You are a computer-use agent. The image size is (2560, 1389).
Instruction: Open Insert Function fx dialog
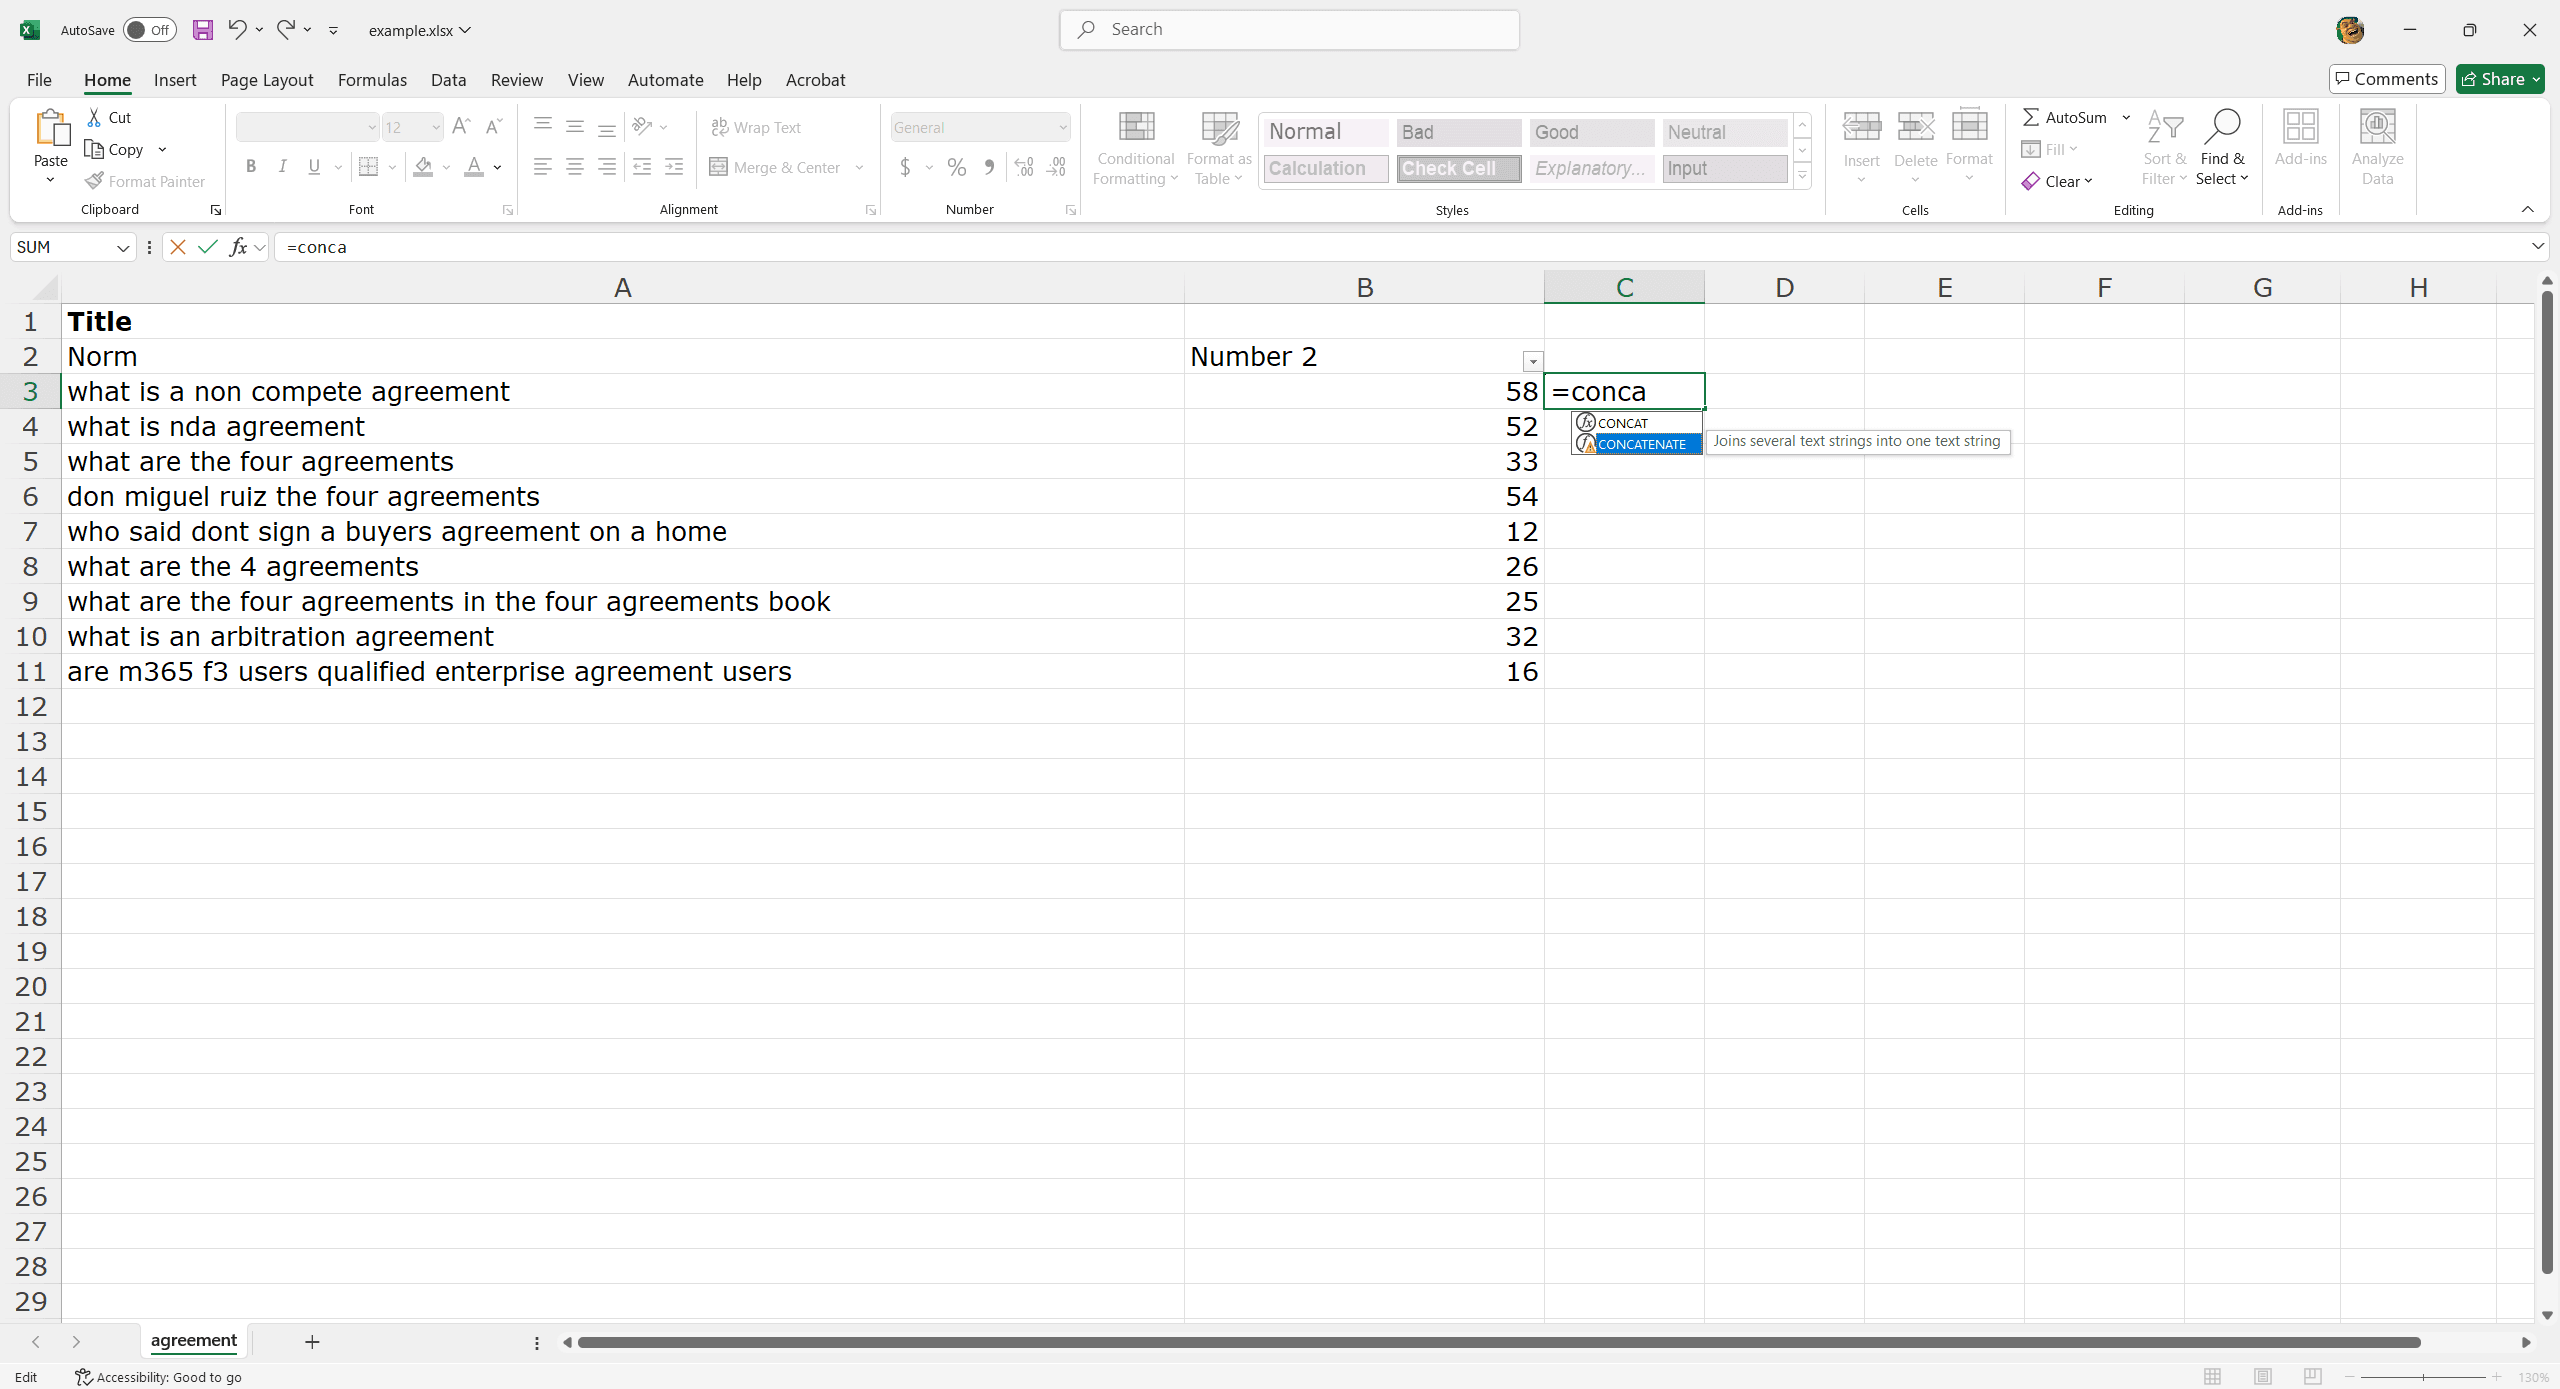point(238,247)
